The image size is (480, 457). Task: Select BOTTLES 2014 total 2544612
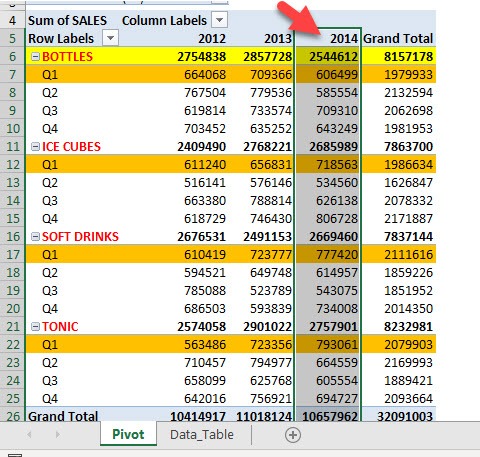[x=333, y=57]
